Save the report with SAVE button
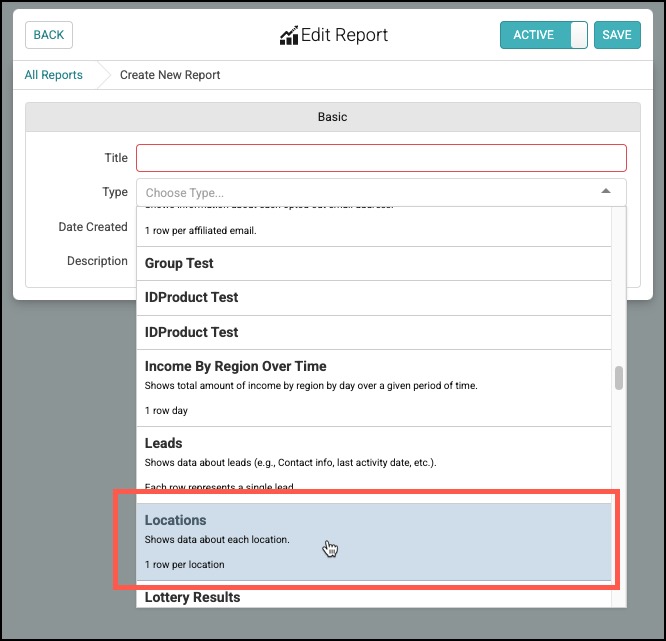Screen dimensions: 666x641 click(x=617, y=35)
